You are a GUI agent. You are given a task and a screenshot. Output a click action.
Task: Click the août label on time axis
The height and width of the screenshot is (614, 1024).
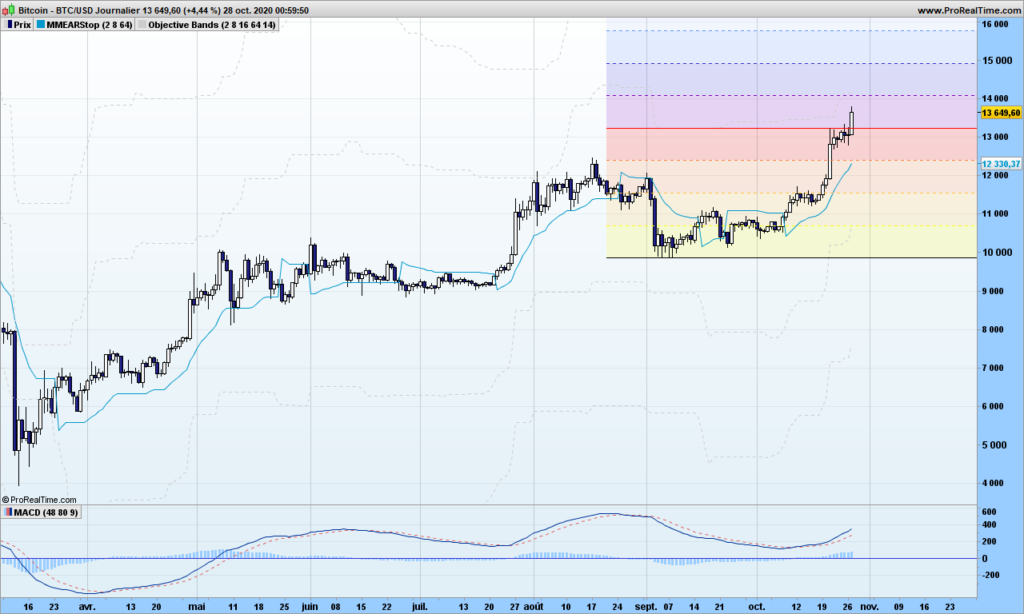[534, 607]
